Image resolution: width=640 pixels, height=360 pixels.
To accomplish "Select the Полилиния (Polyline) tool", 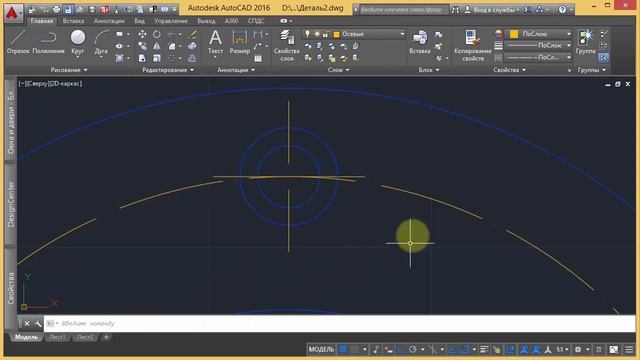I will point(48,42).
